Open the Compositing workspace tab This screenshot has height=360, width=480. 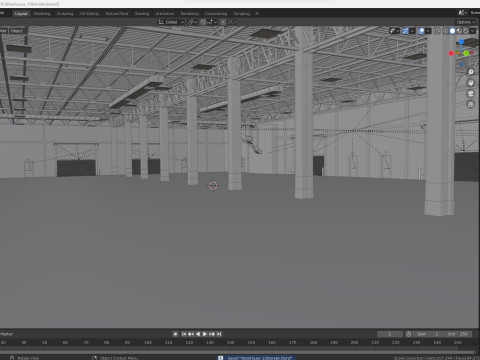tap(216, 14)
